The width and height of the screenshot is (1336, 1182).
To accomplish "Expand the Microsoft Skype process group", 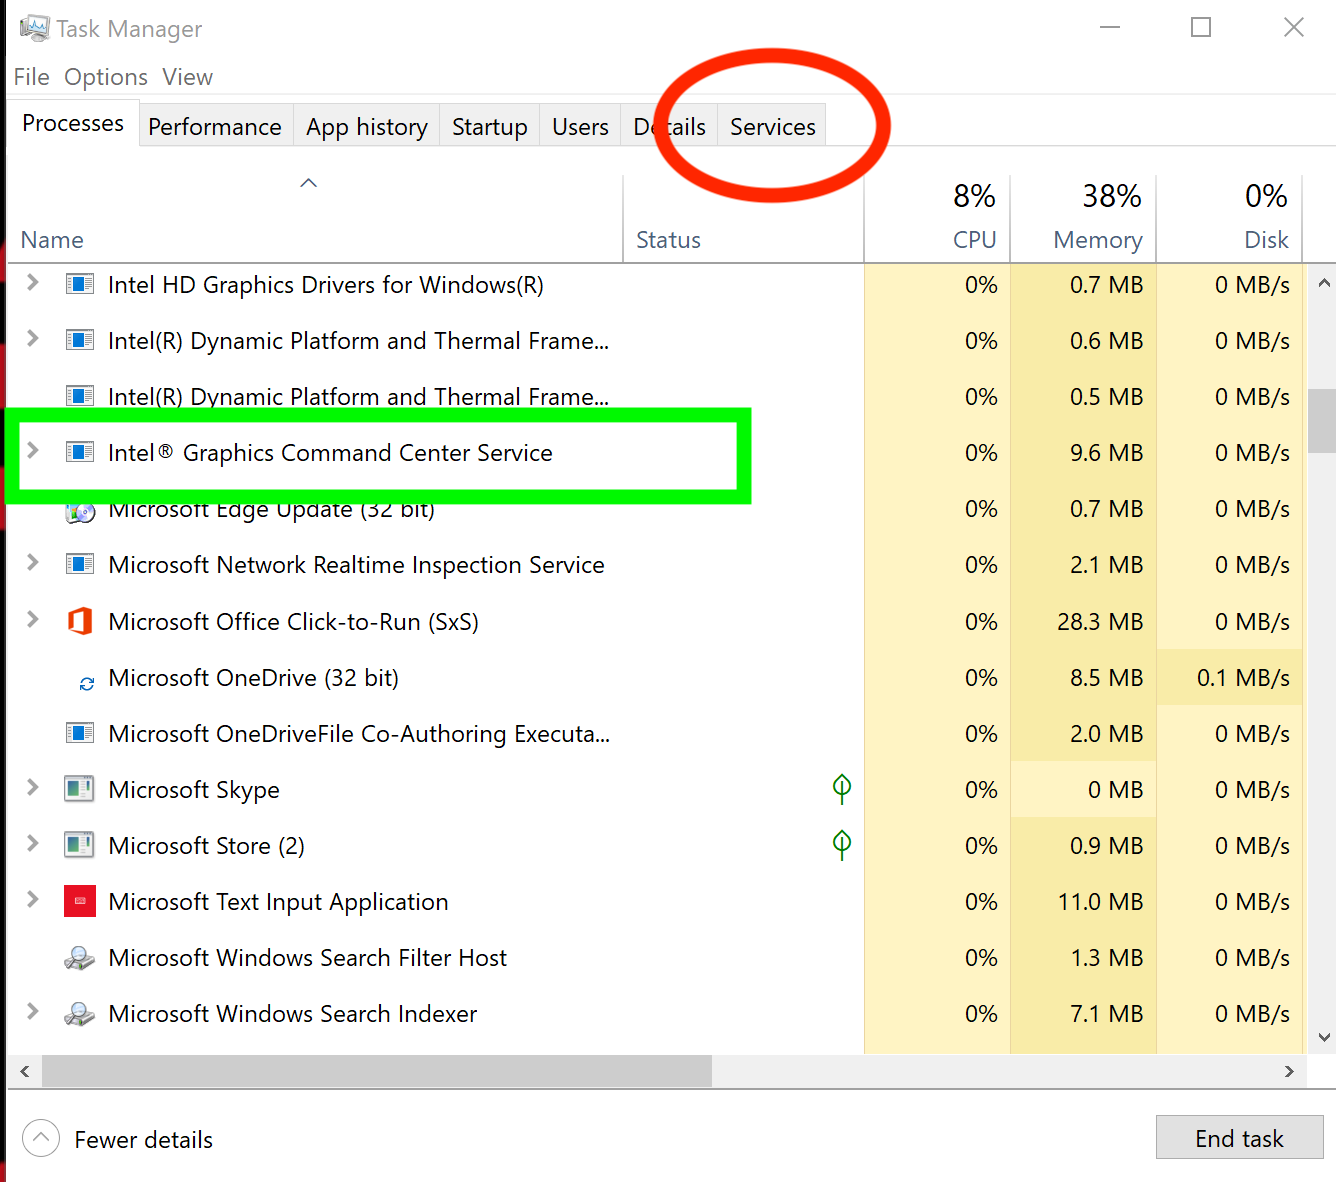I will coord(33,788).
